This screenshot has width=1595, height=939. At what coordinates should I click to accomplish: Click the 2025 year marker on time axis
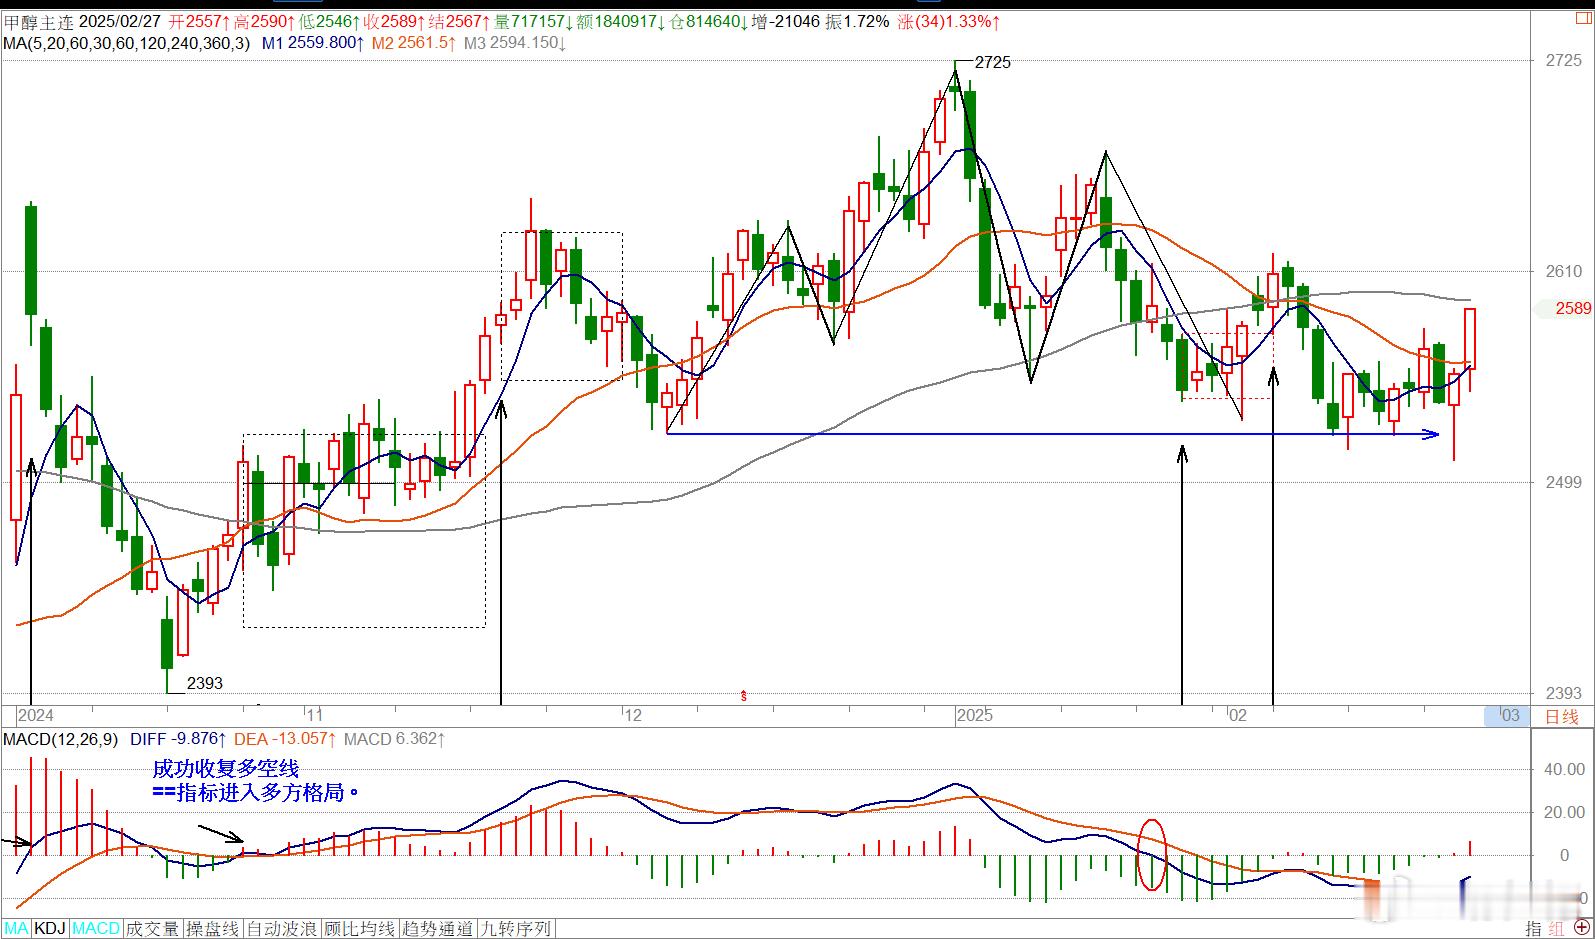click(974, 715)
